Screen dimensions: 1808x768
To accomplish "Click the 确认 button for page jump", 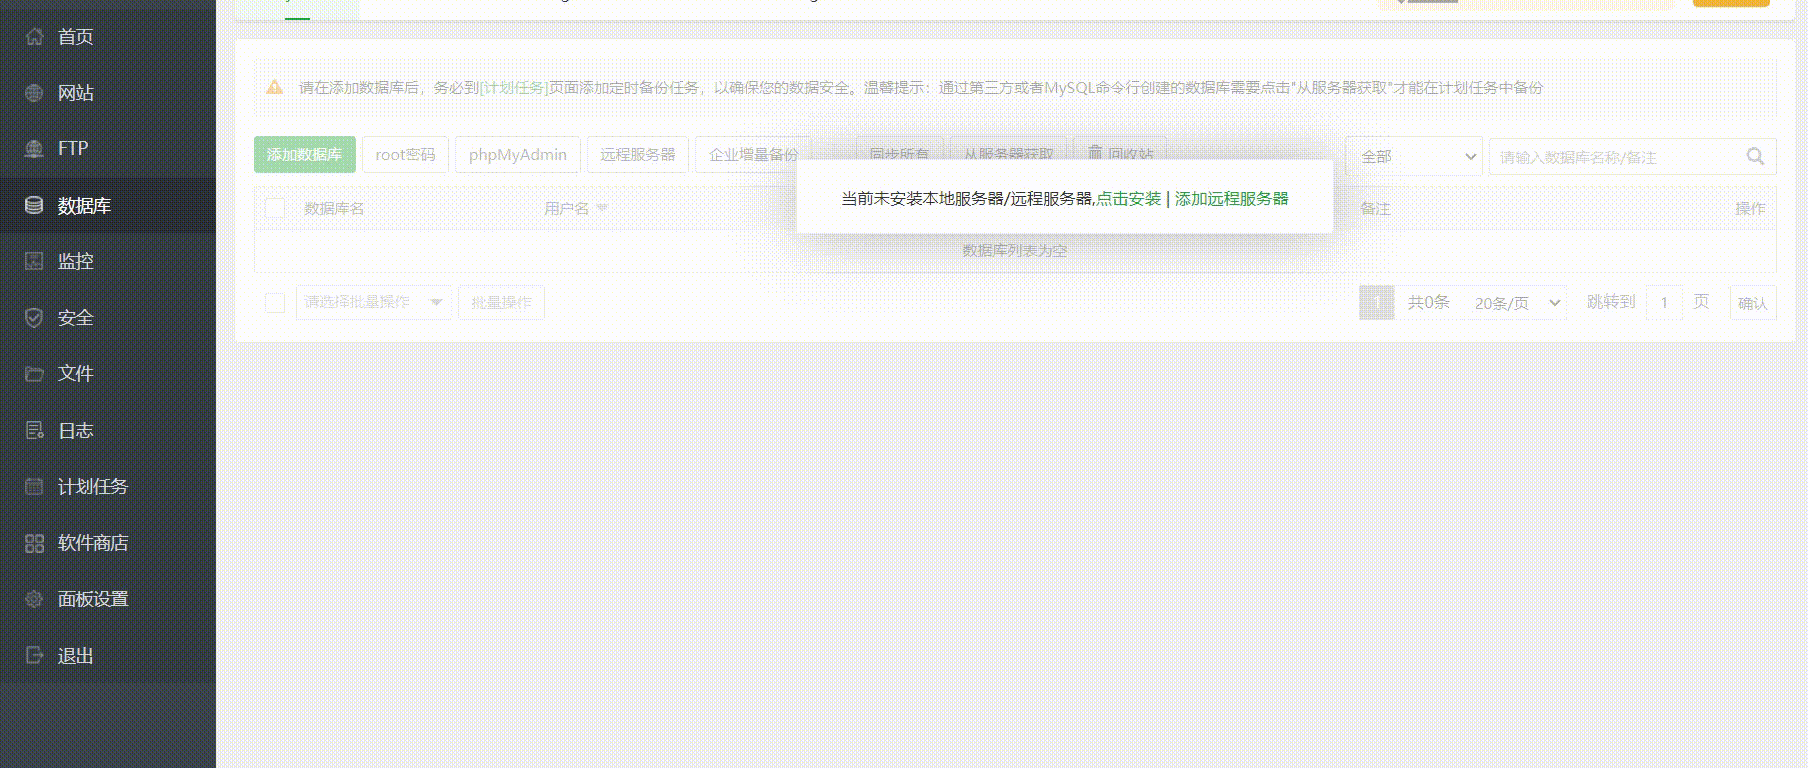I will click(1753, 303).
